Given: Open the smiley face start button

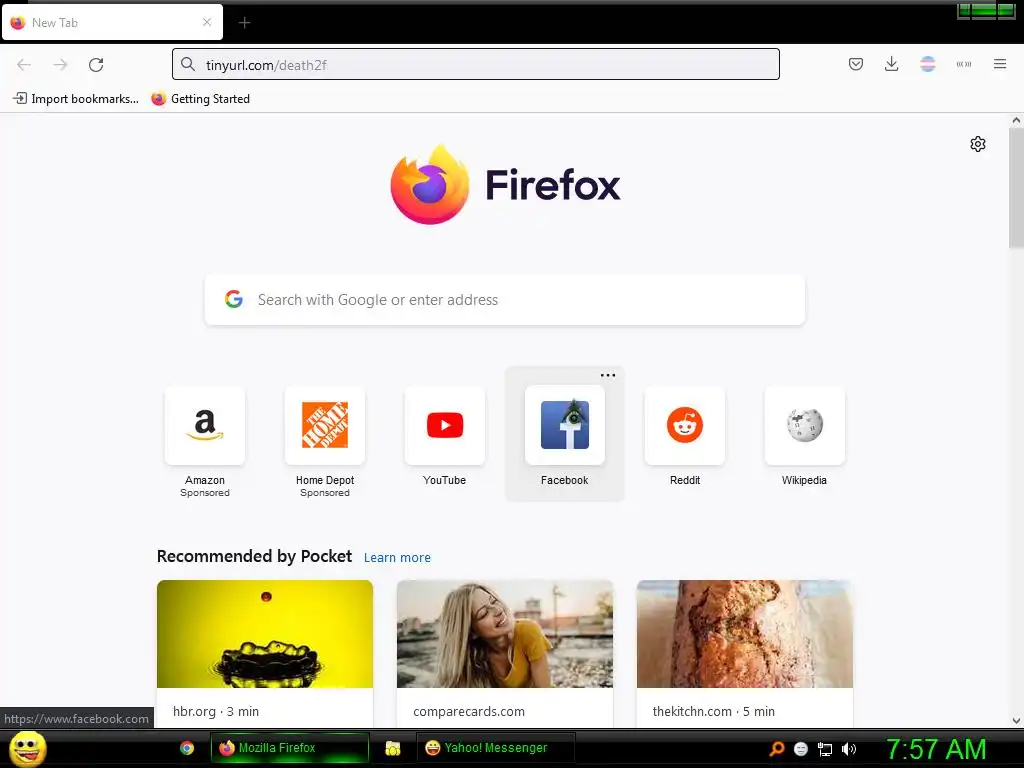Looking at the screenshot, I should coord(27,749).
